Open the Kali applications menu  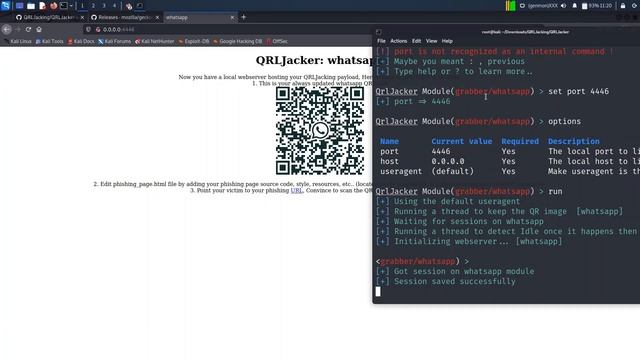tap(5, 6)
